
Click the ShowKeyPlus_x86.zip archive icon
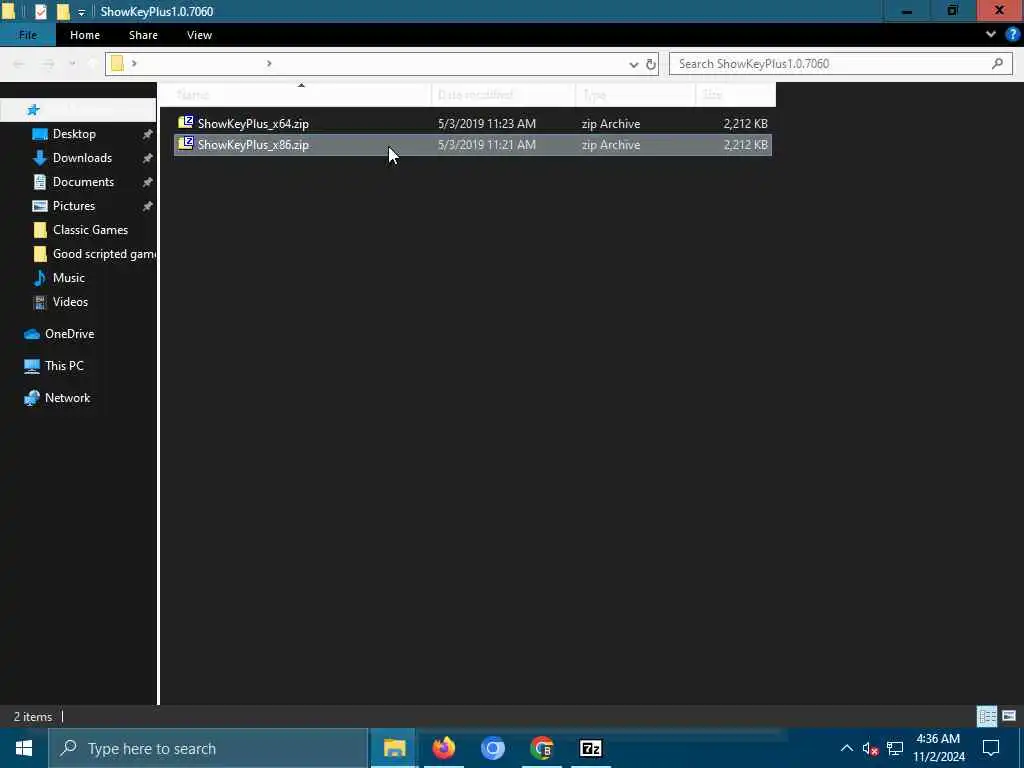tap(186, 143)
